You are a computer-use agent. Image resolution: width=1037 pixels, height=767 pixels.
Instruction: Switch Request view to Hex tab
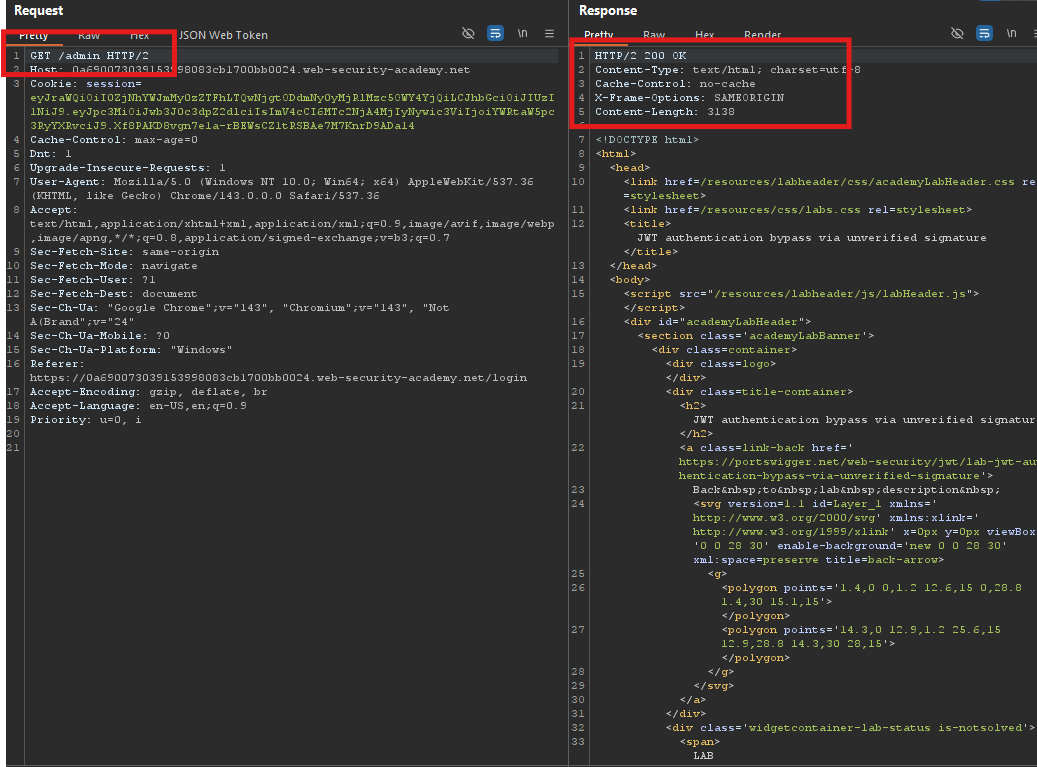140,36
